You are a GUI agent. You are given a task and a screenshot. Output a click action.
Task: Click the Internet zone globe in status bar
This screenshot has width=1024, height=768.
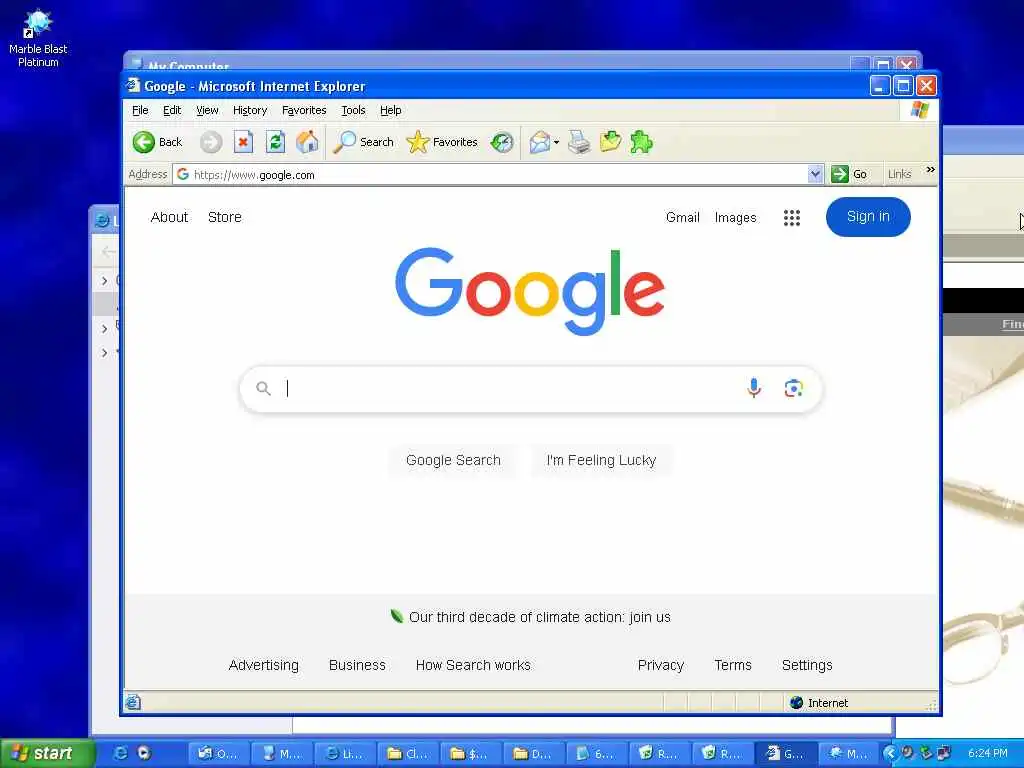796,703
